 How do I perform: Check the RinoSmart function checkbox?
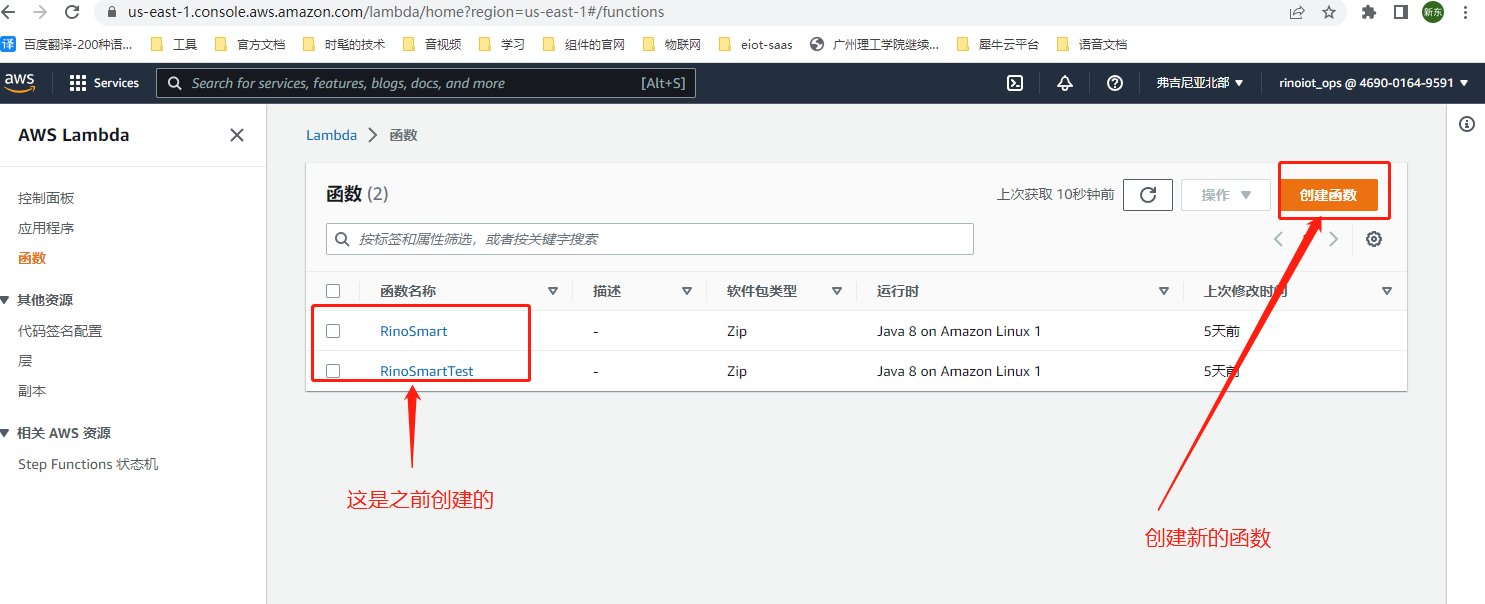(333, 331)
